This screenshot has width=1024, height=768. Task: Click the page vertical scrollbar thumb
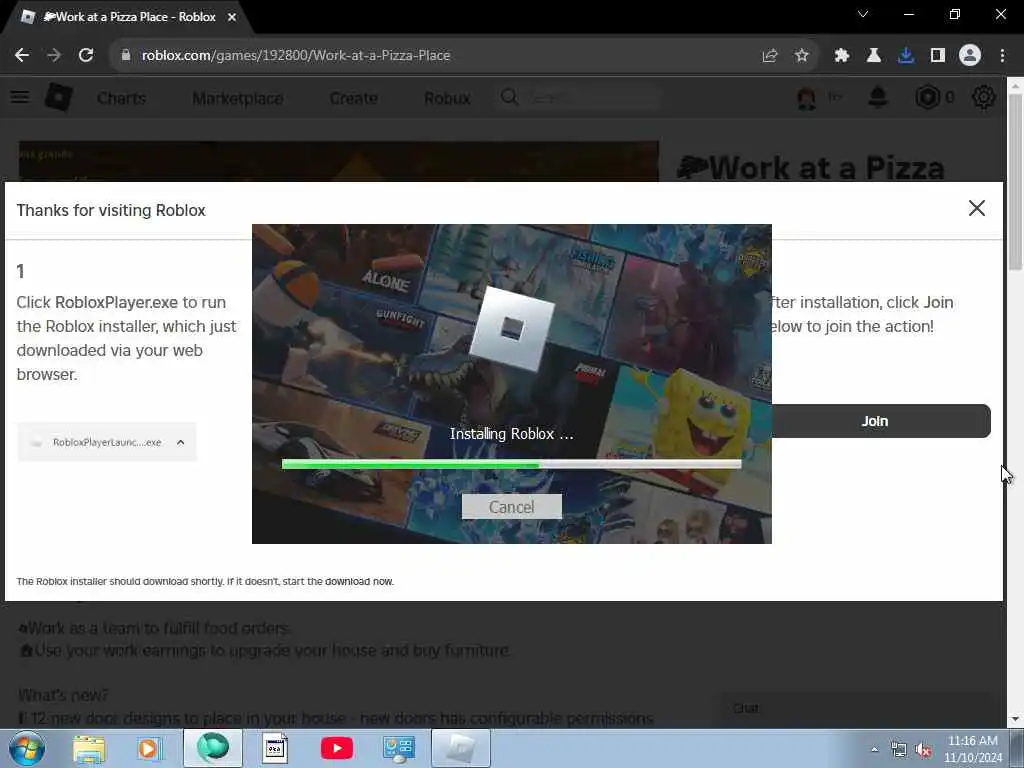point(1015,182)
